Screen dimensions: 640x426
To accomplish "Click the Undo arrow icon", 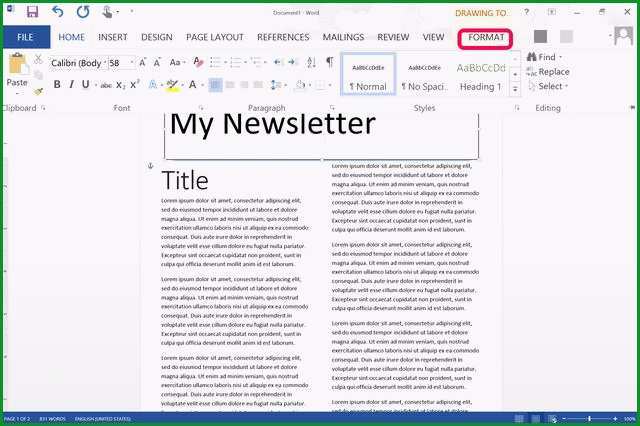I will 58,11.
